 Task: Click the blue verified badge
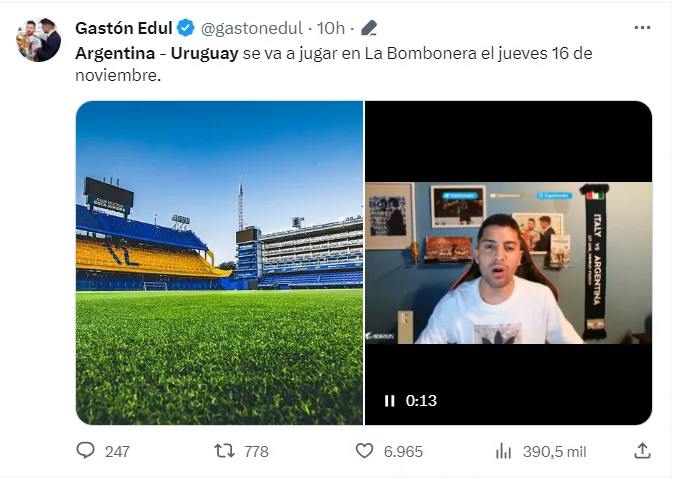tap(185, 27)
